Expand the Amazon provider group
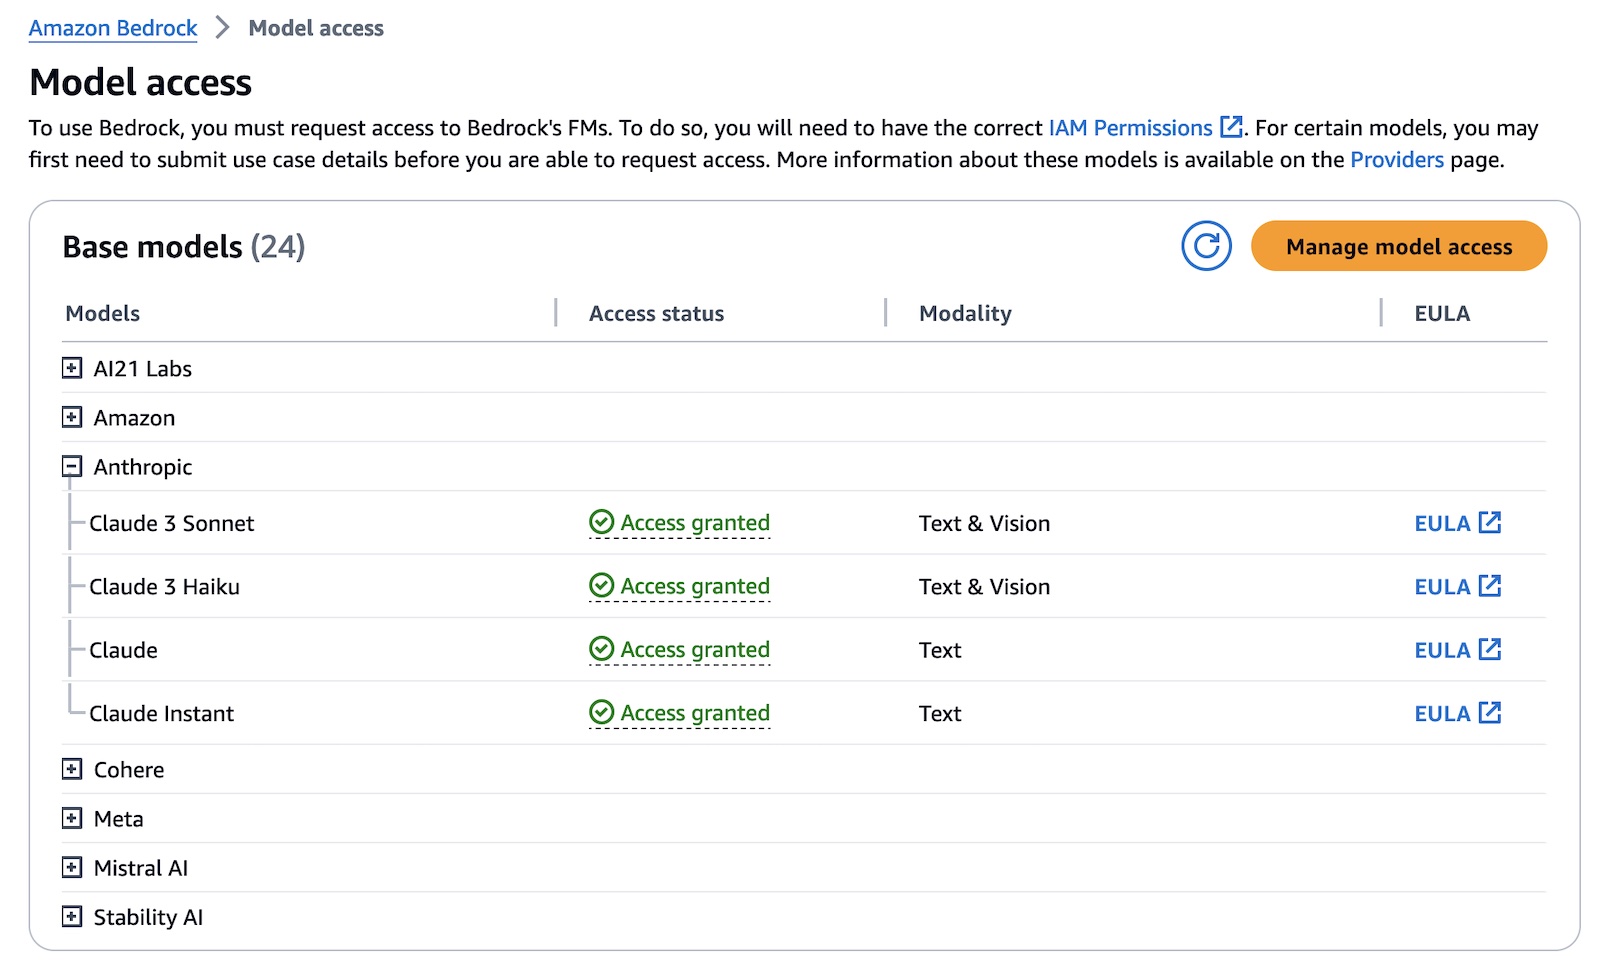Screen dimensions: 1600x967 pos(72,417)
